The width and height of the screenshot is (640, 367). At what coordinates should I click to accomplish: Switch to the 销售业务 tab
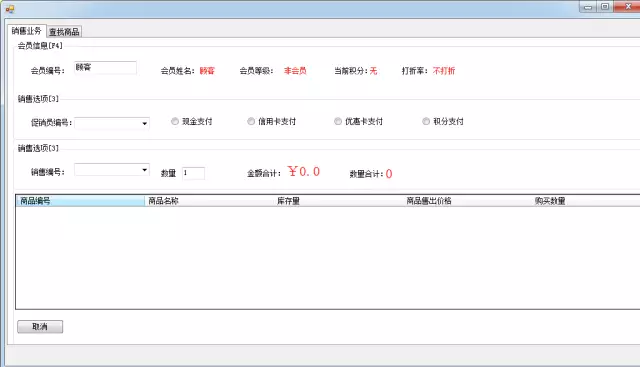27,31
